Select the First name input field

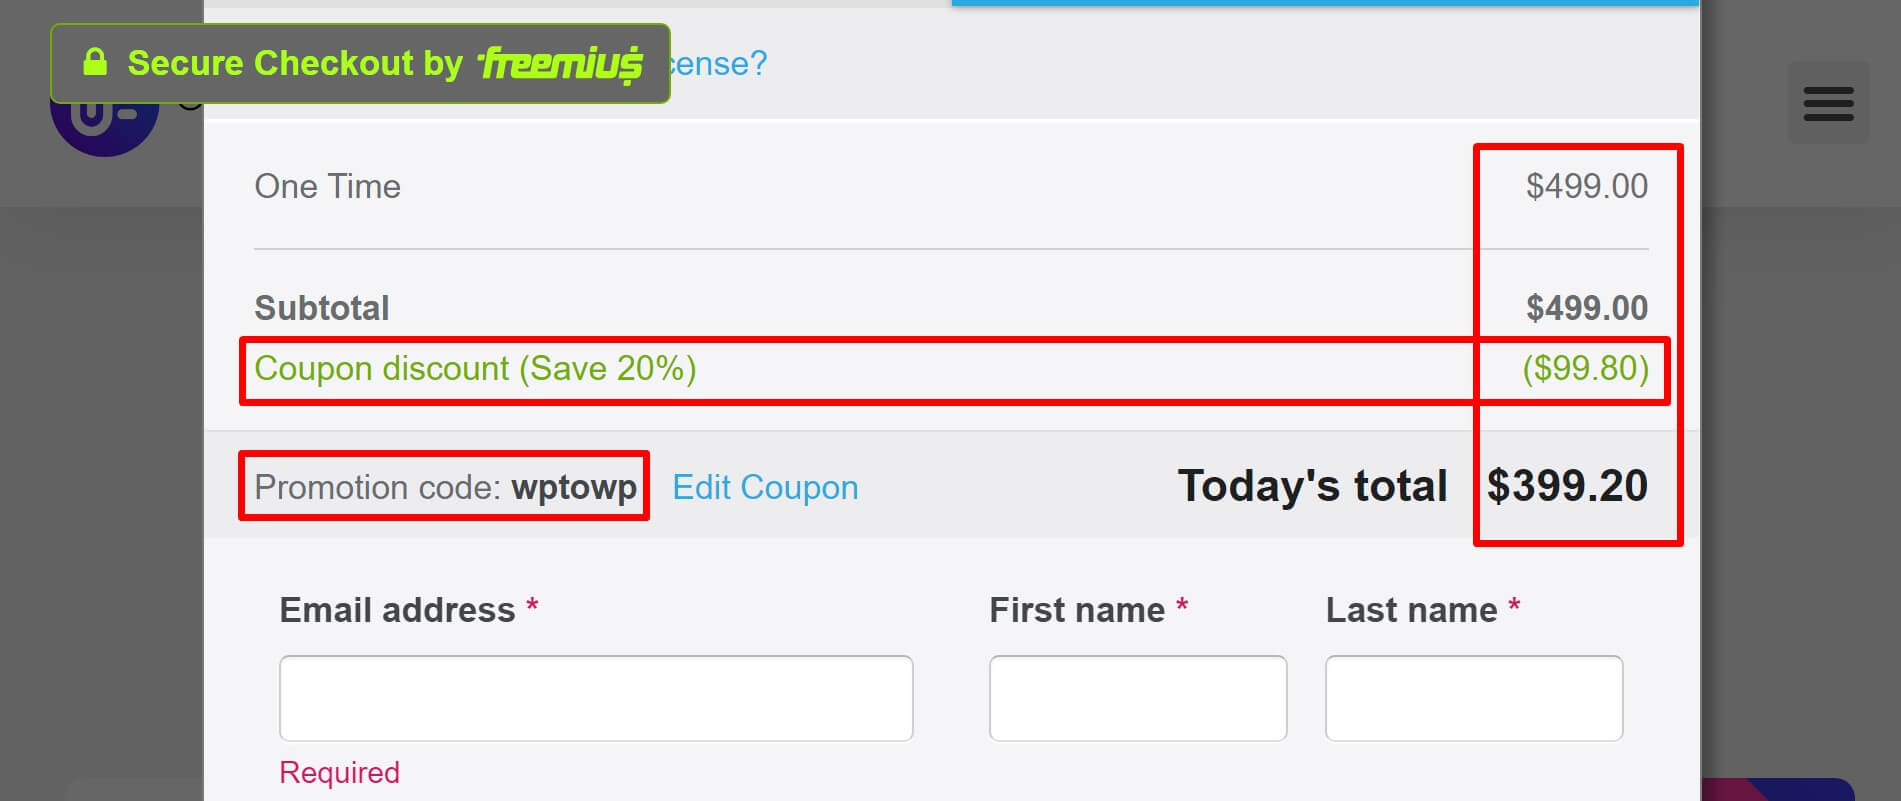point(1137,698)
